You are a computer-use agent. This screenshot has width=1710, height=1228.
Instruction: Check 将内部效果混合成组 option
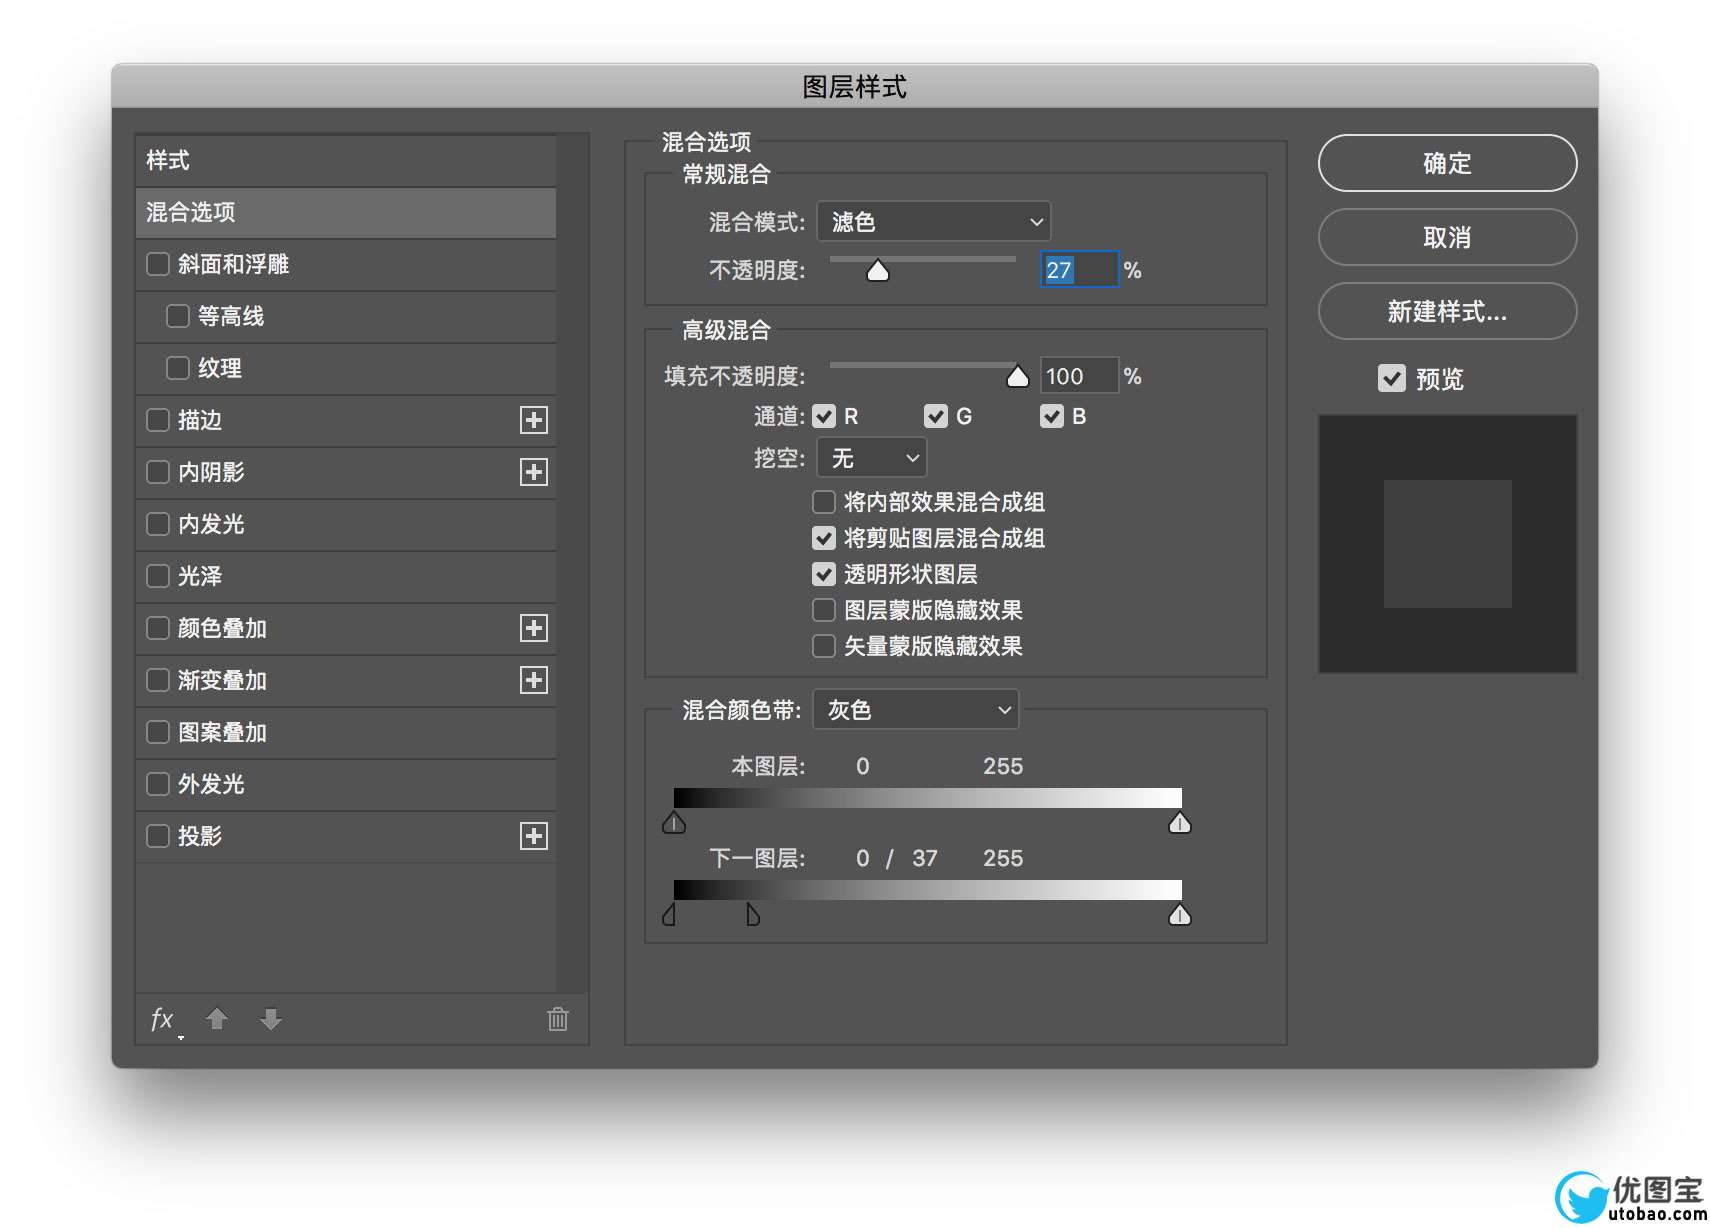(x=824, y=502)
